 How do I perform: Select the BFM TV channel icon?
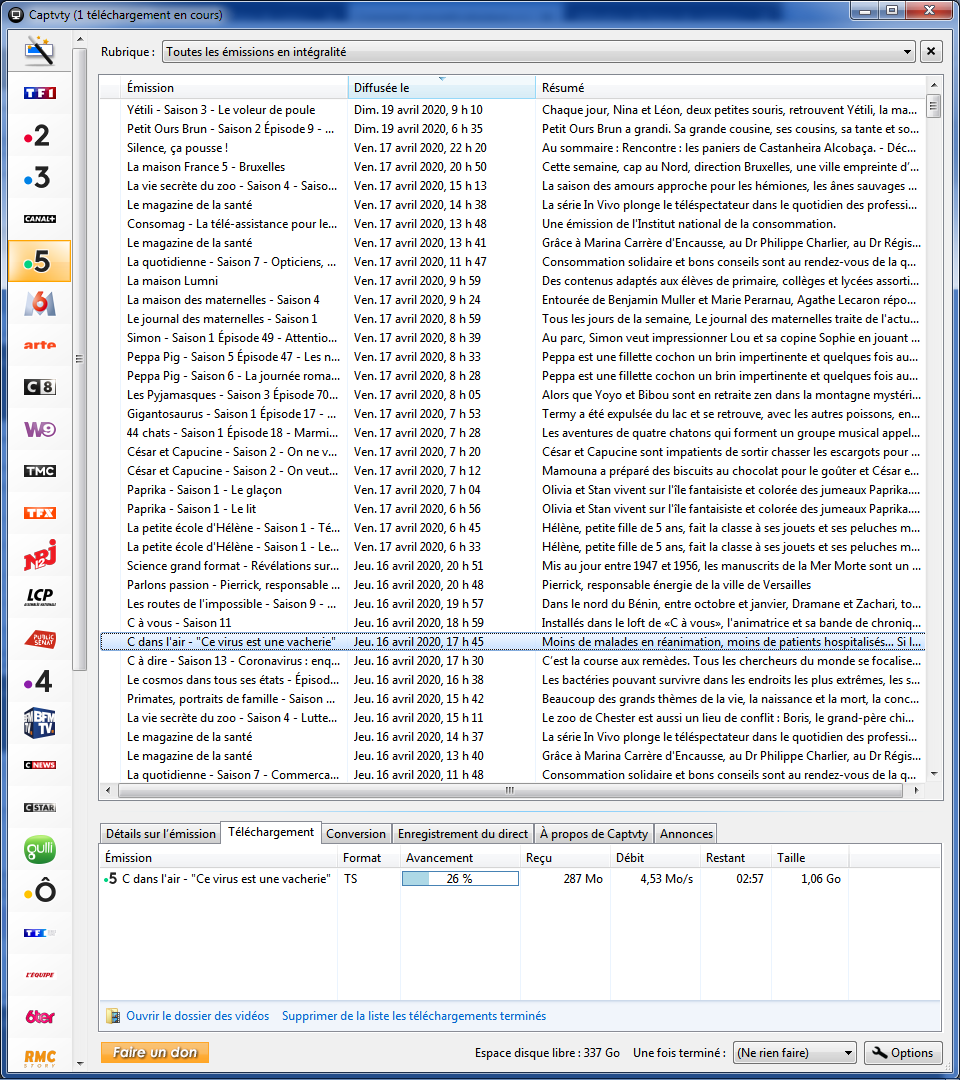[x=39, y=723]
